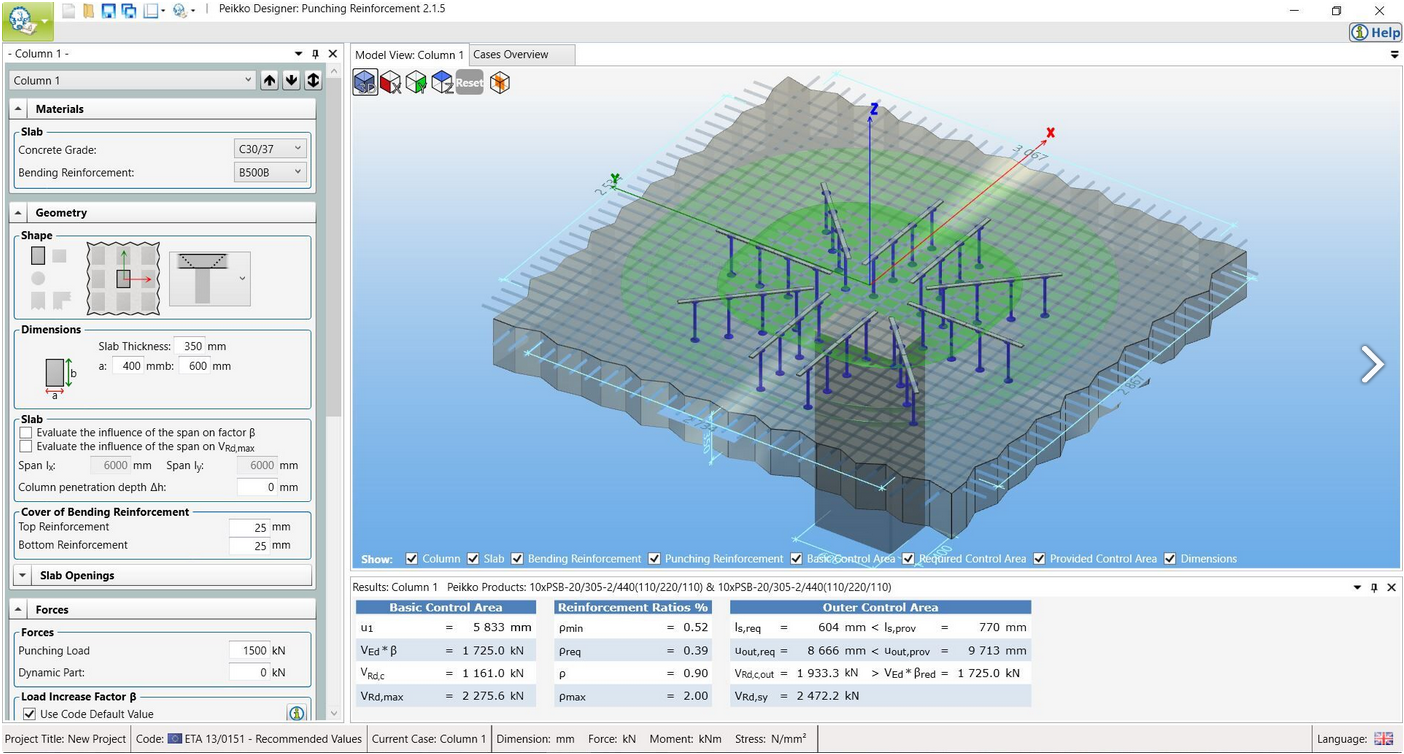The image size is (1404, 754).
Task: Create a new project file
Action: [x=69, y=10]
